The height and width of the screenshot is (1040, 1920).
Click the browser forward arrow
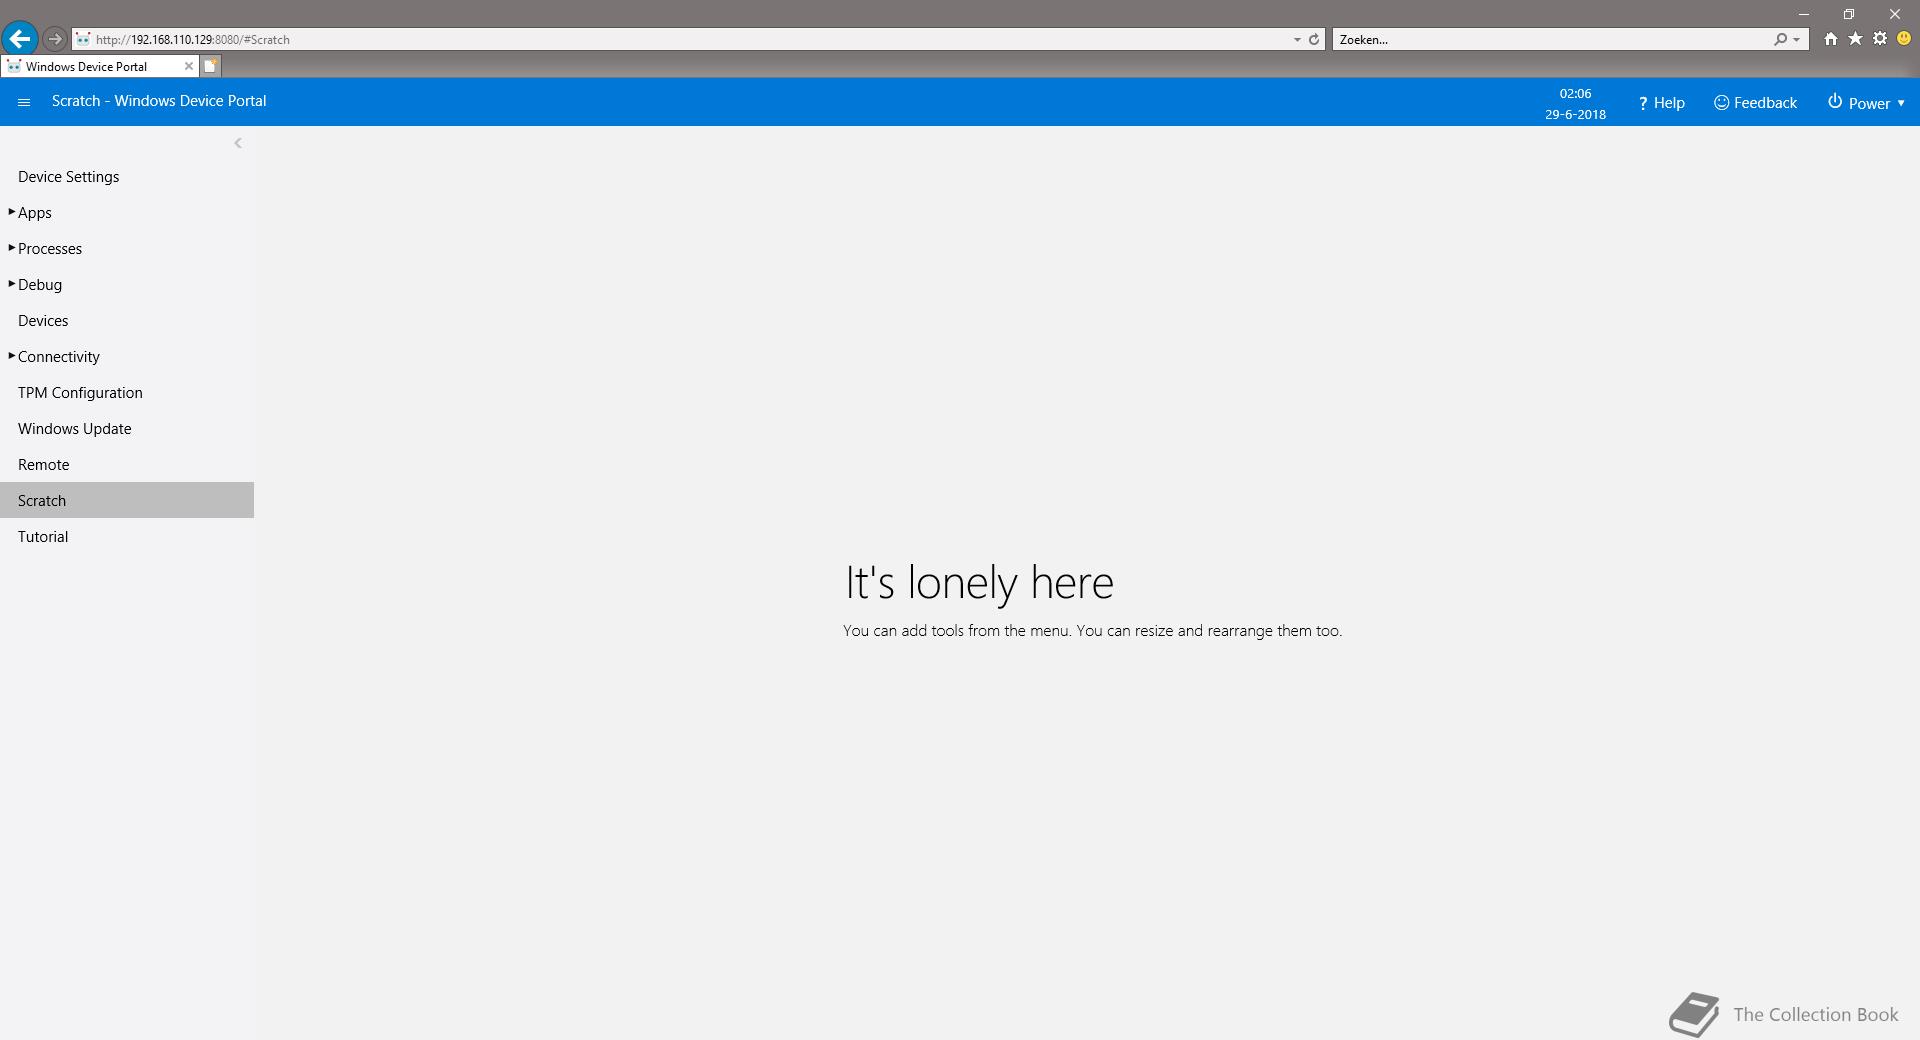(x=55, y=39)
